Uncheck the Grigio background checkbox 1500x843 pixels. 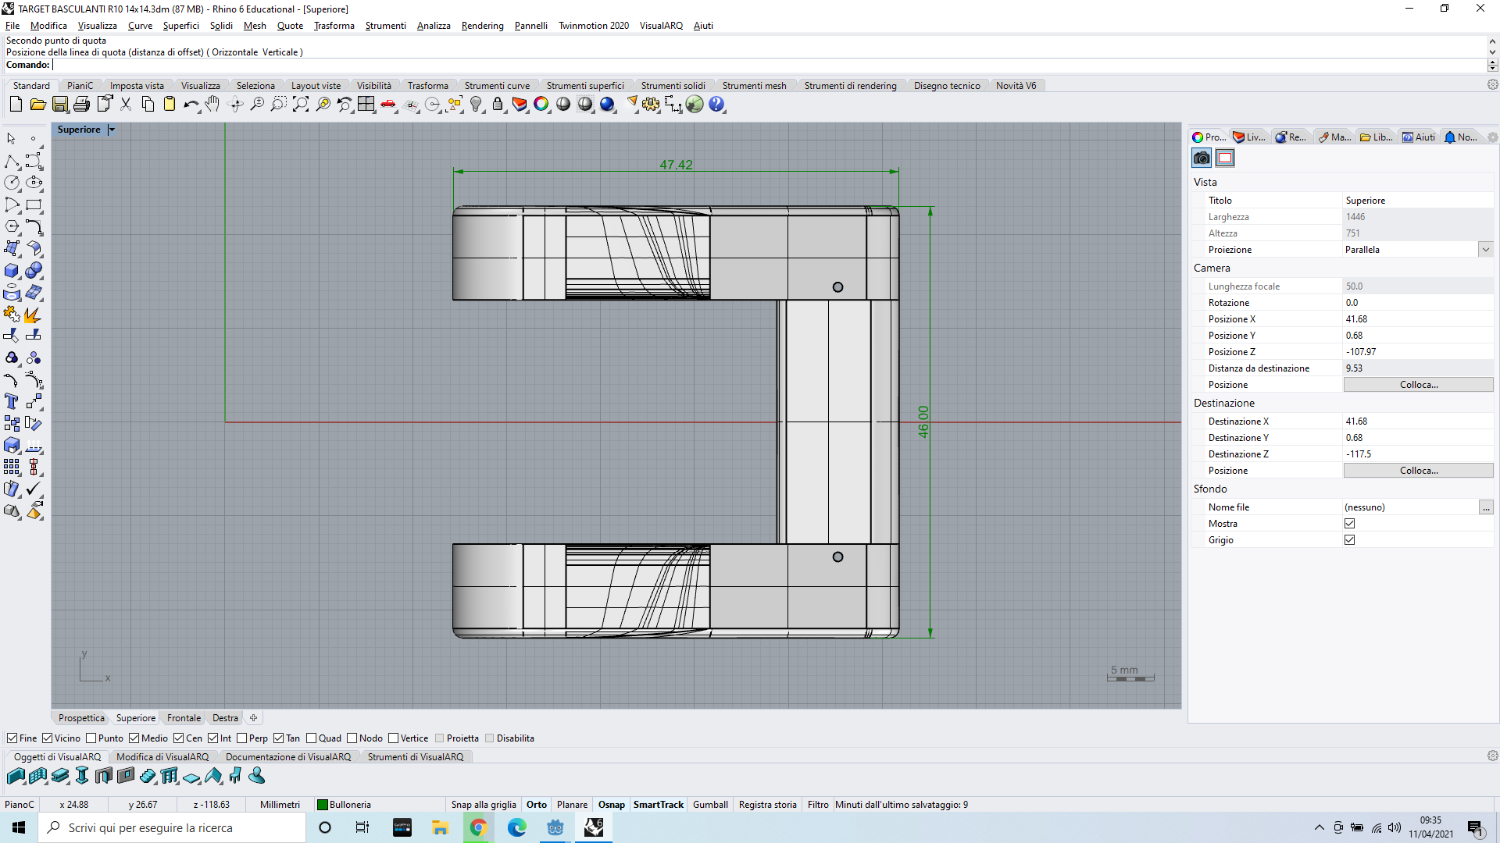coord(1350,540)
